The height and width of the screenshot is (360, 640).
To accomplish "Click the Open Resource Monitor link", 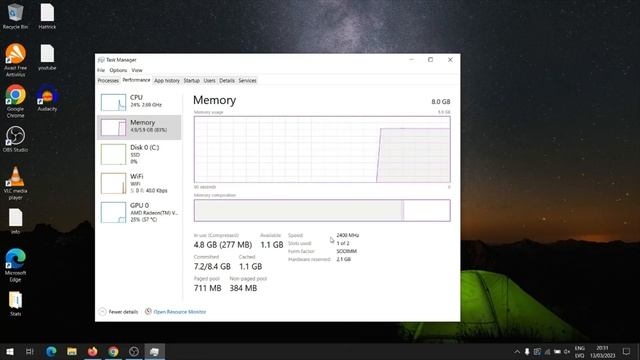I will (x=180, y=312).
